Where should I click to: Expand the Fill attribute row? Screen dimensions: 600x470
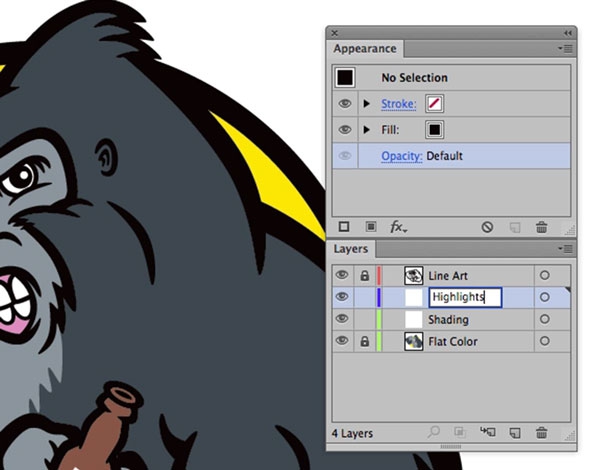pyautogui.click(x=365, y=129)
